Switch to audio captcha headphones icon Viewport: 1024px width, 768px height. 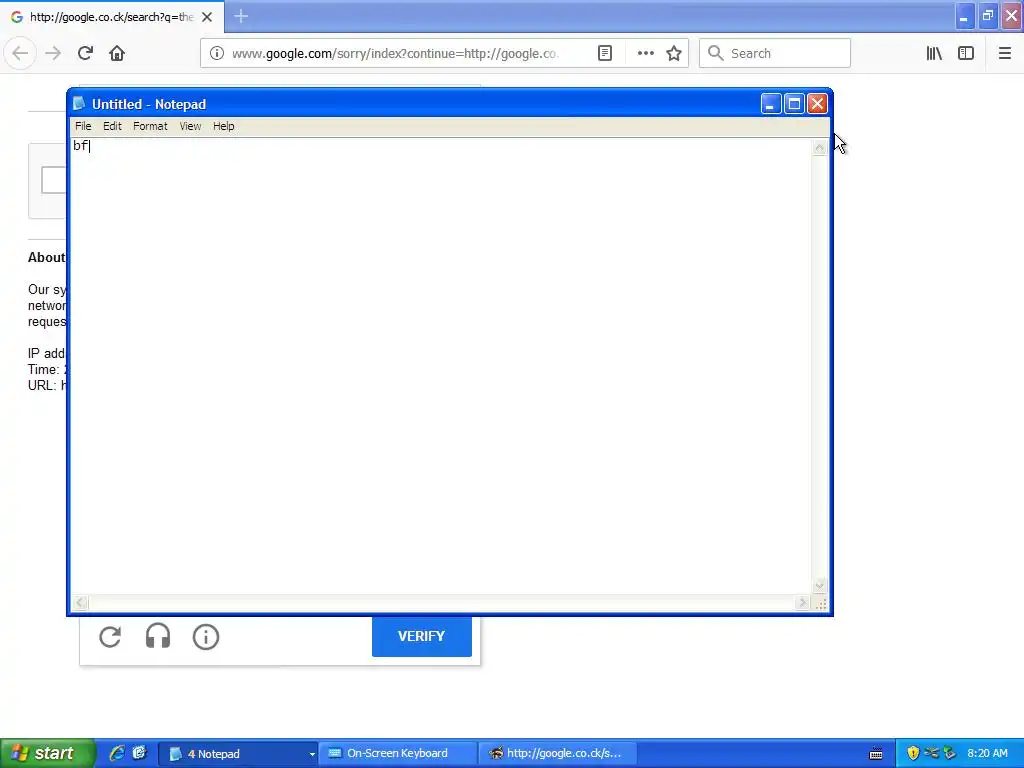pyautogui.click(x=158, y=637)
